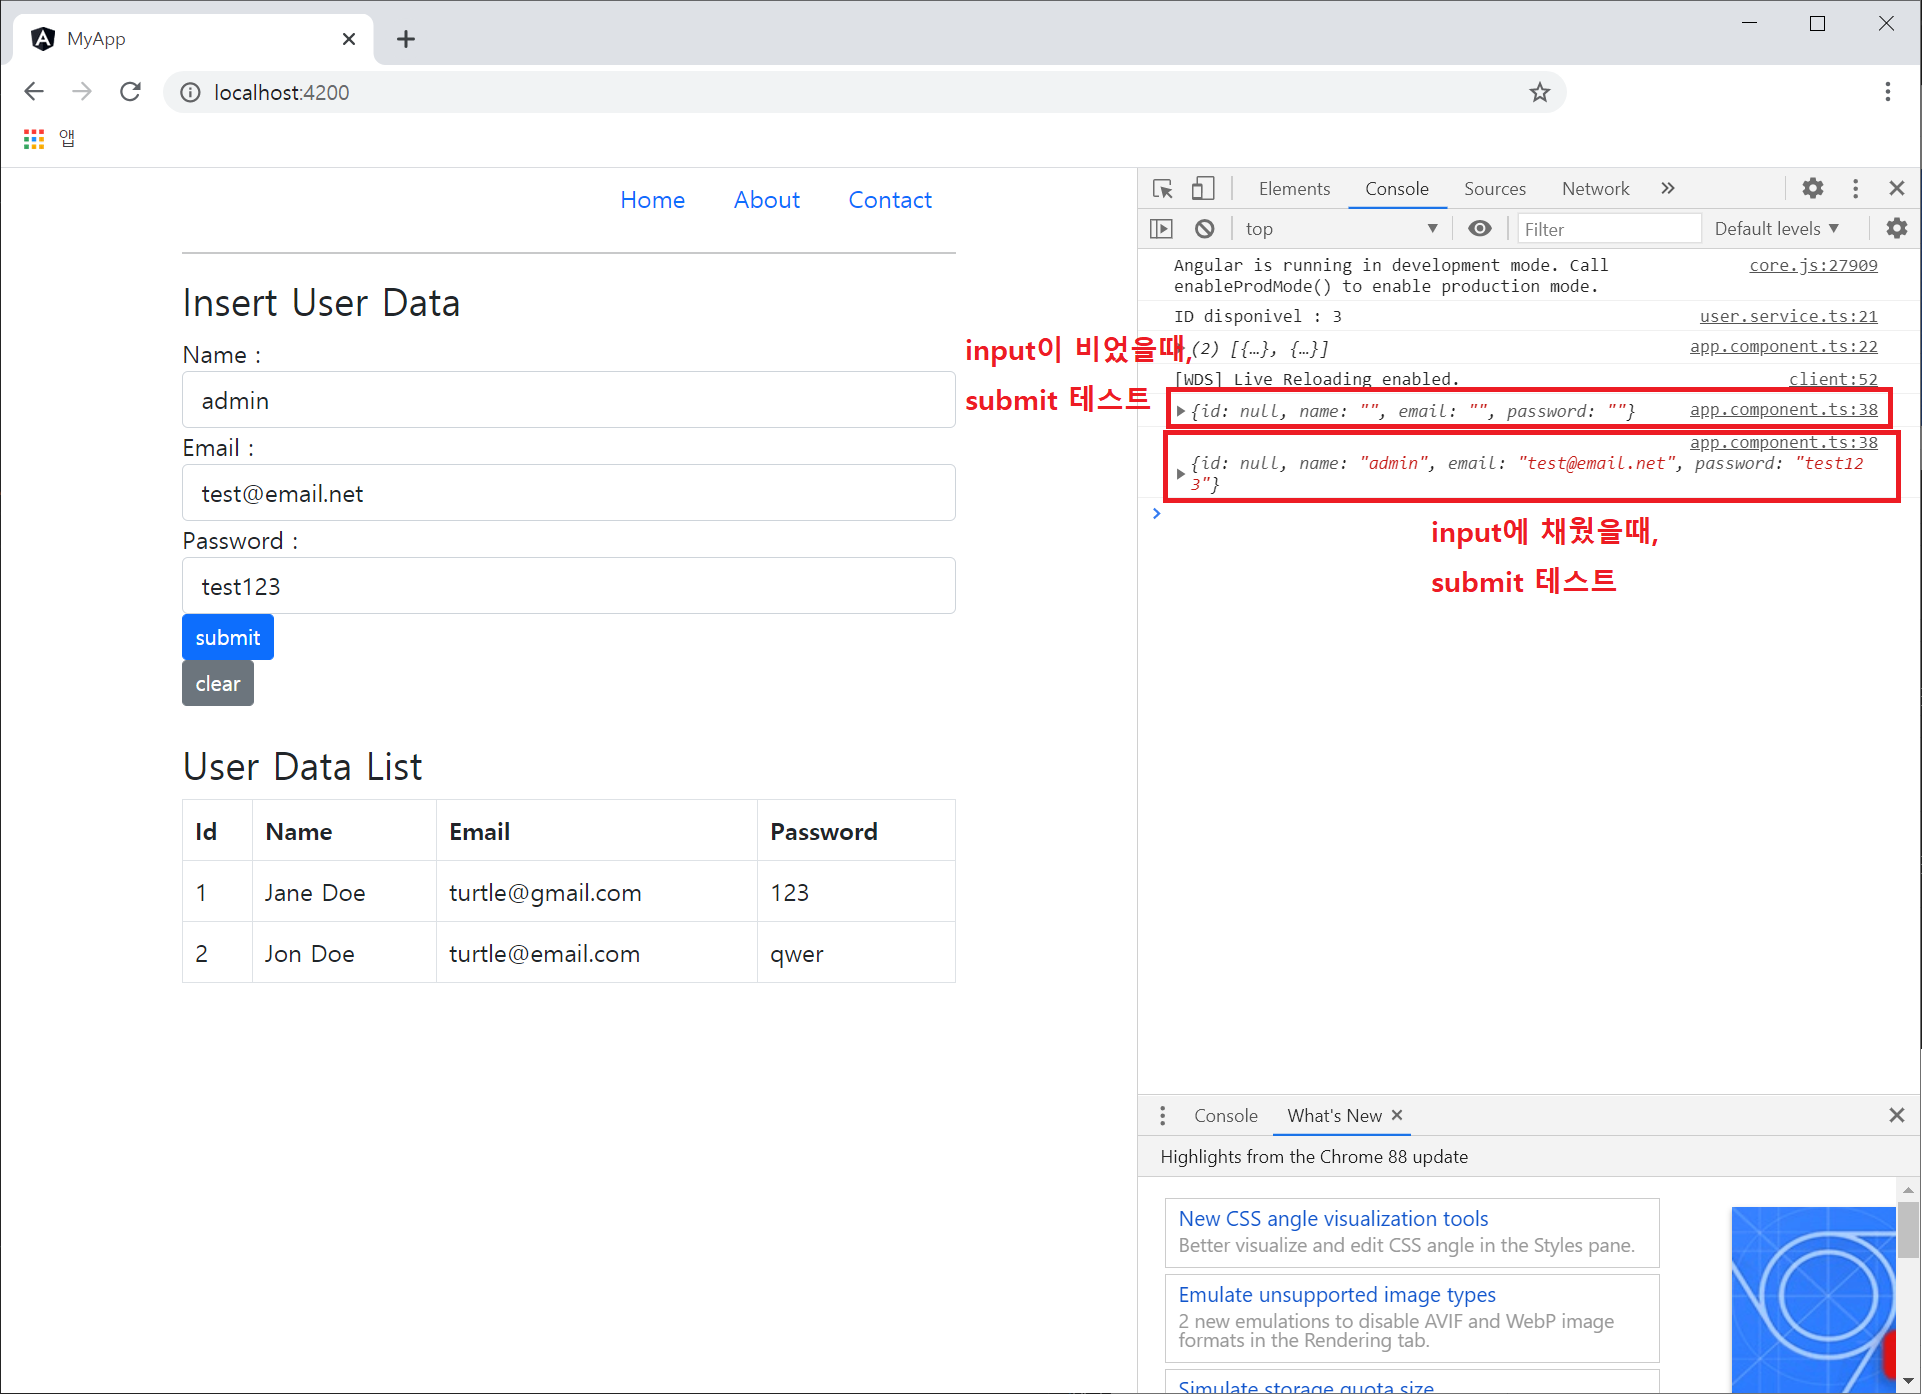
Task: Click the inspect element picker icon
Action: [1162, 189]
